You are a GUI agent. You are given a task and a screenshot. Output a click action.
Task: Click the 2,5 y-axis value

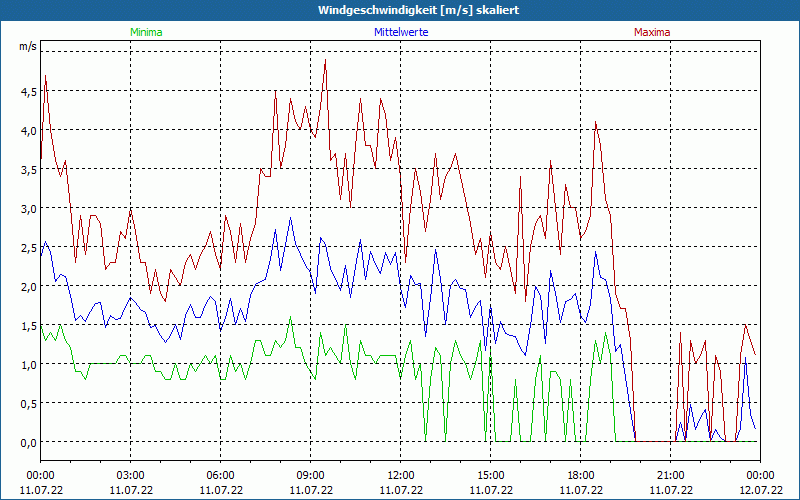tap(28, 248)
